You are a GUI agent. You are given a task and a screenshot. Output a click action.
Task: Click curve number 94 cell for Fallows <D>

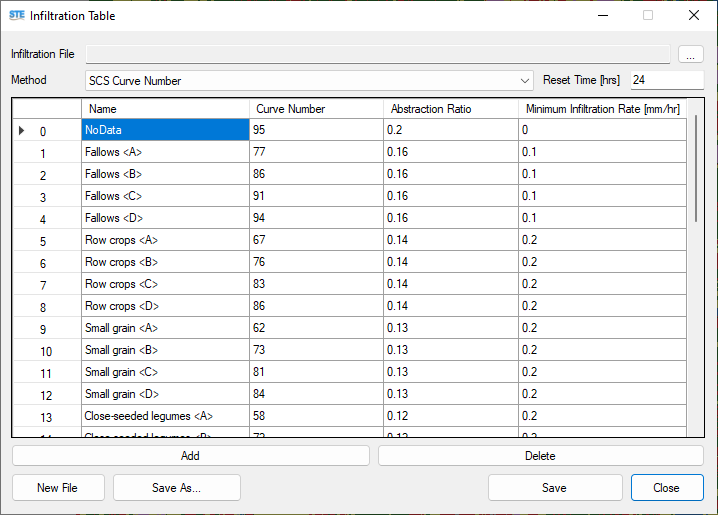coord(316,217)
